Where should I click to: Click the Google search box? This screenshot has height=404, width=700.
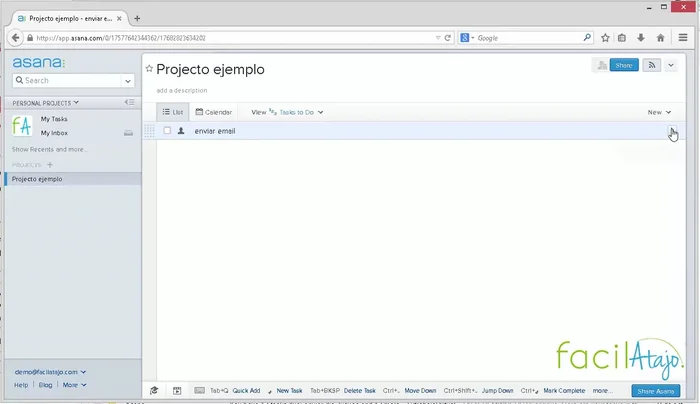tap(527, 38)
